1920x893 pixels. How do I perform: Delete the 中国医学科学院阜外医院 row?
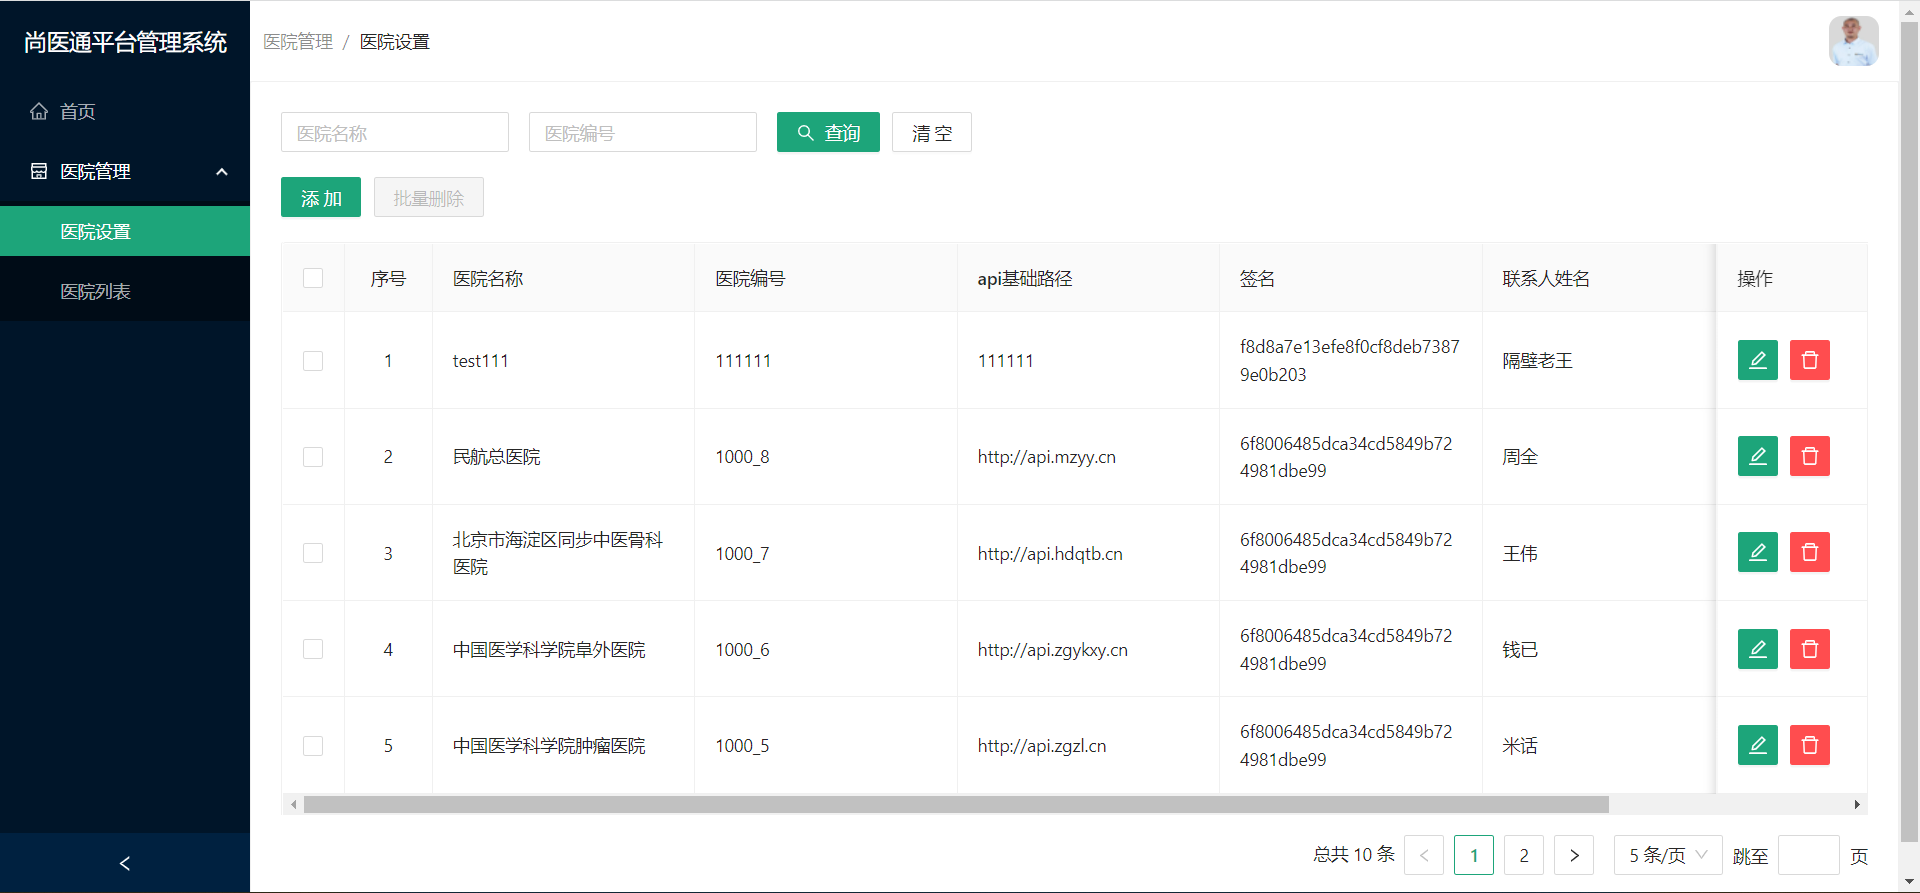(x=1809, y=649)
